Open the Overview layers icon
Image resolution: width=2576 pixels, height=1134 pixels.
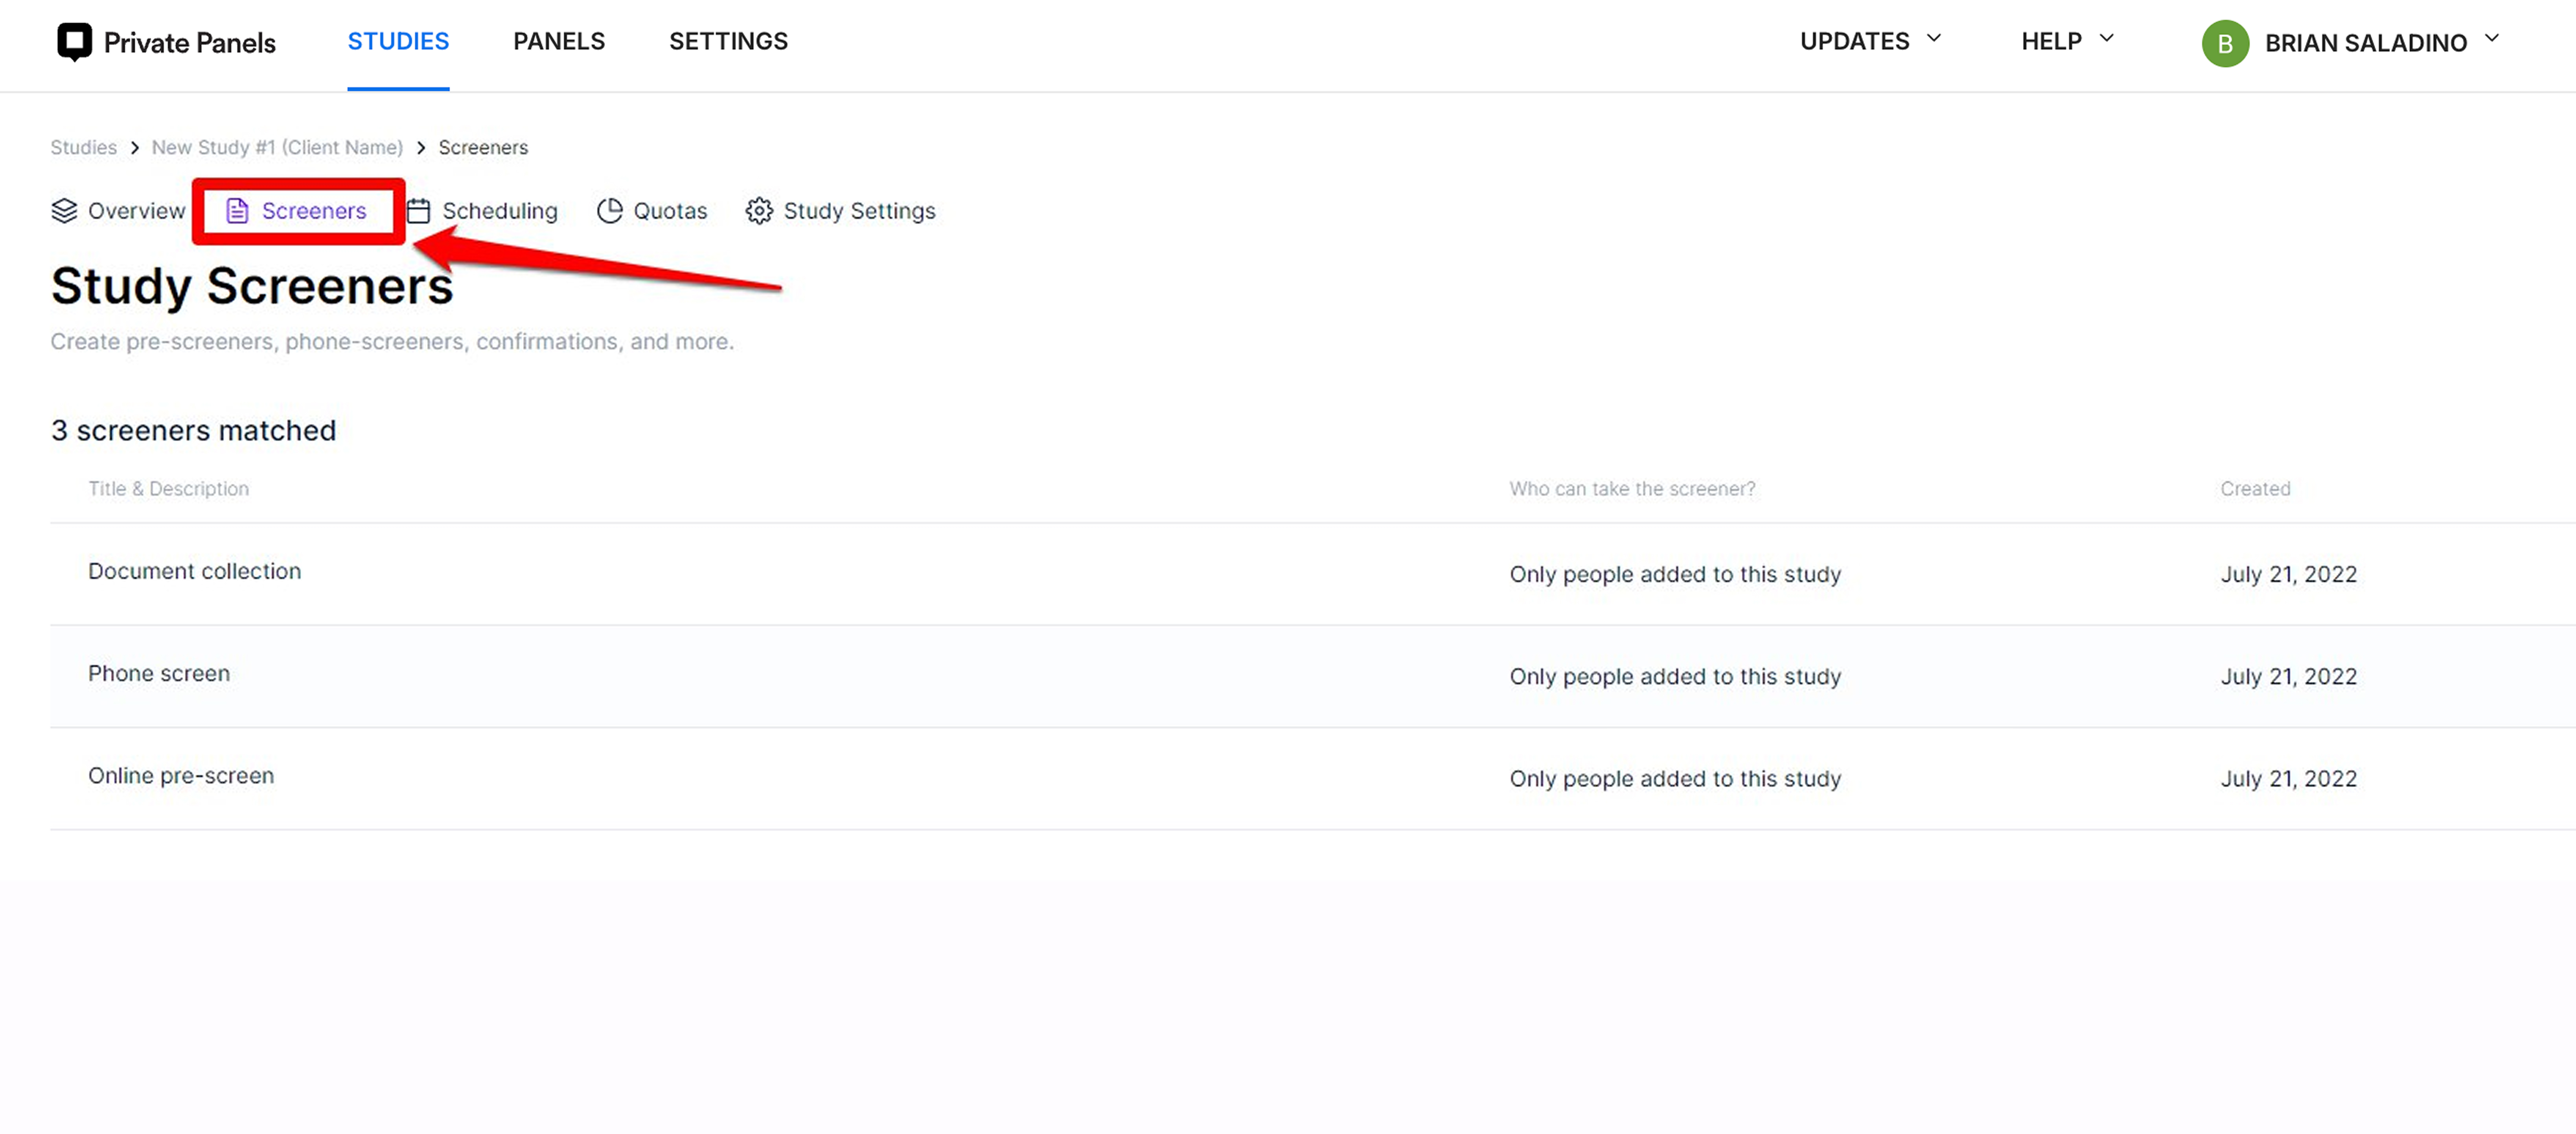click(64, 211)
